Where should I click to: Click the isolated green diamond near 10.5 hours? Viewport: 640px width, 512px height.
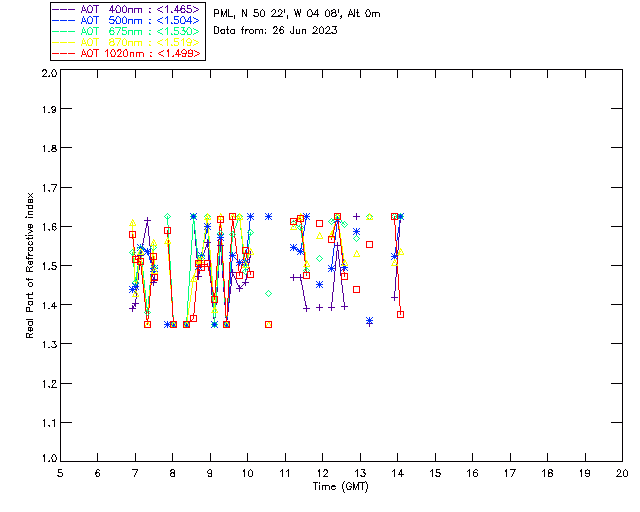click(x=268, y=293)
